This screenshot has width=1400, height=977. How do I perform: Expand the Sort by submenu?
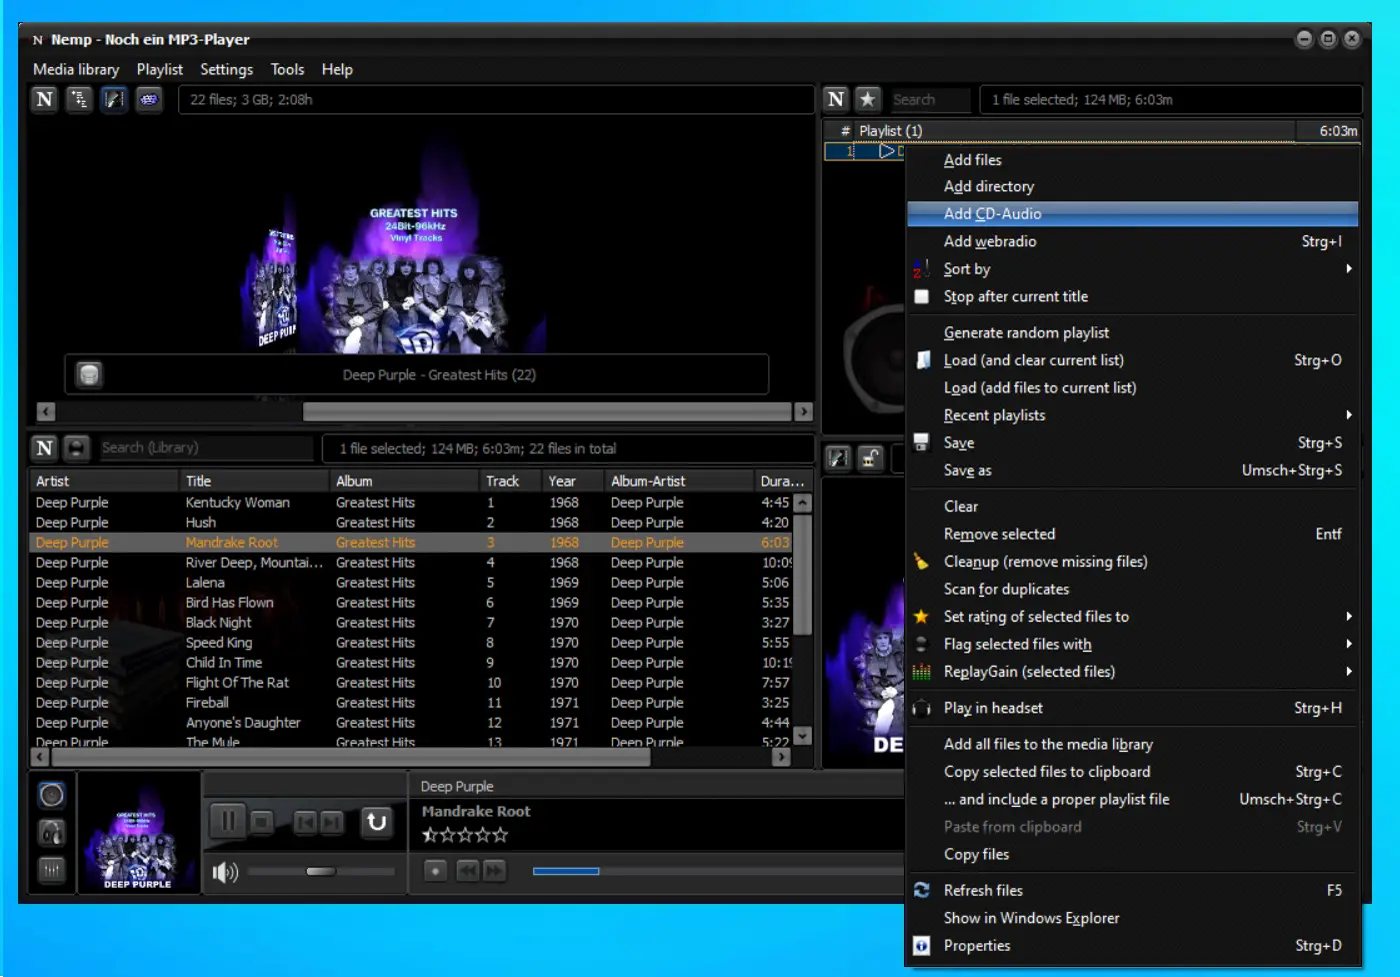click(x=1133, y=269)
